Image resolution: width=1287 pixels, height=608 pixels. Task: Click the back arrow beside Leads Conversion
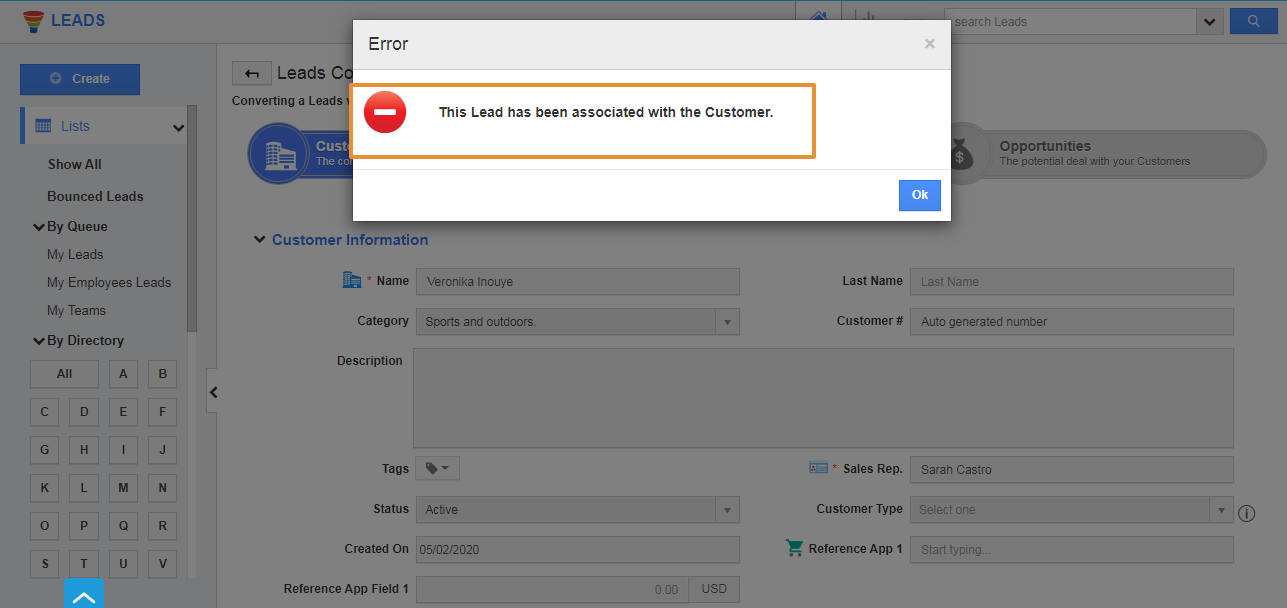[252, 73]
